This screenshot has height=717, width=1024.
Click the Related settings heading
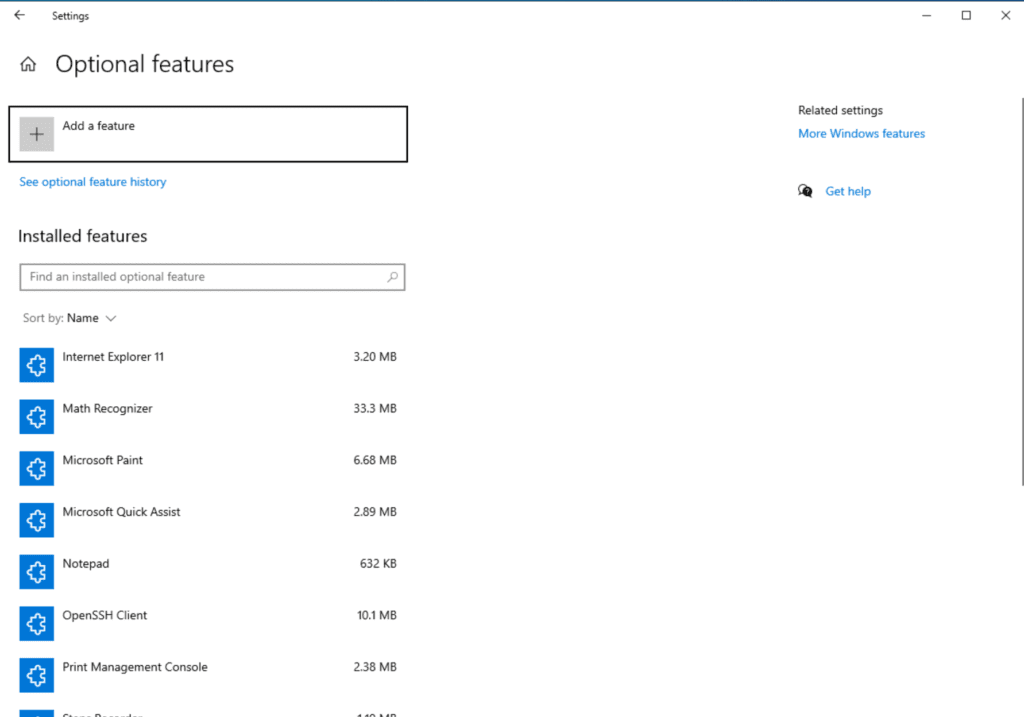840,110
